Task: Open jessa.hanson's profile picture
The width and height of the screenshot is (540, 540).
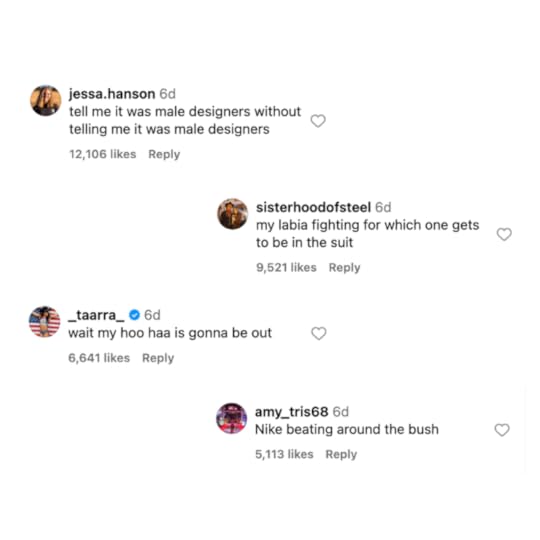Action: tap(45, 101)
